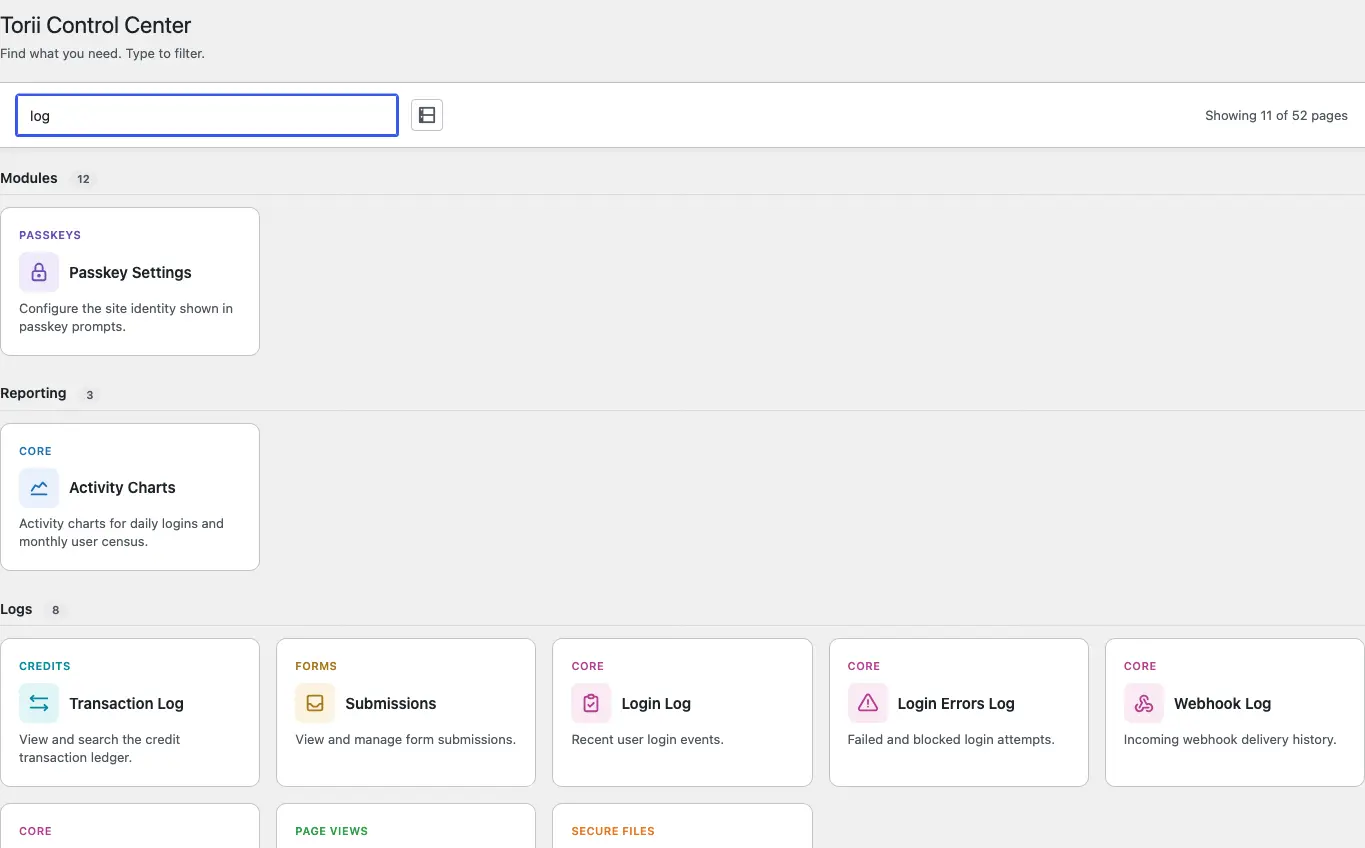Click the Logs section heading
This screenshot has width=1365, height=848.
pyautogui.click(x=16, y=609)
